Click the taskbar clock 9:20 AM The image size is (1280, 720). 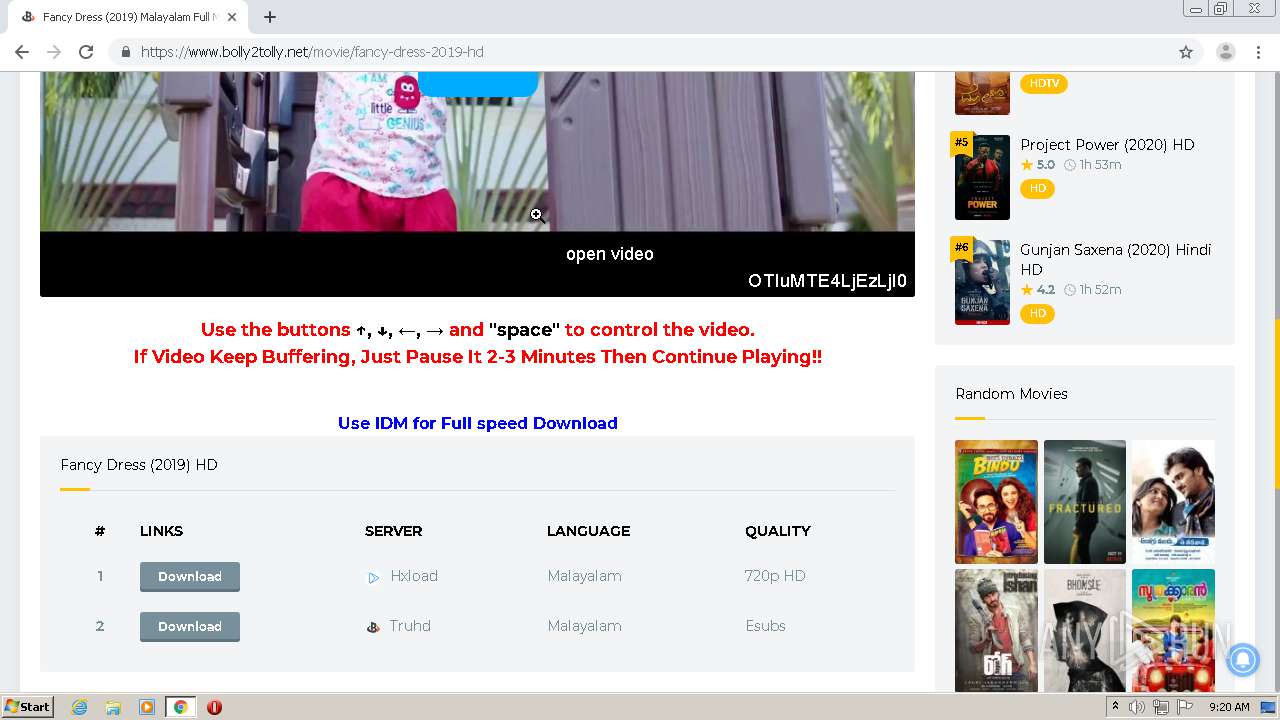click(x=1229, y=707)
